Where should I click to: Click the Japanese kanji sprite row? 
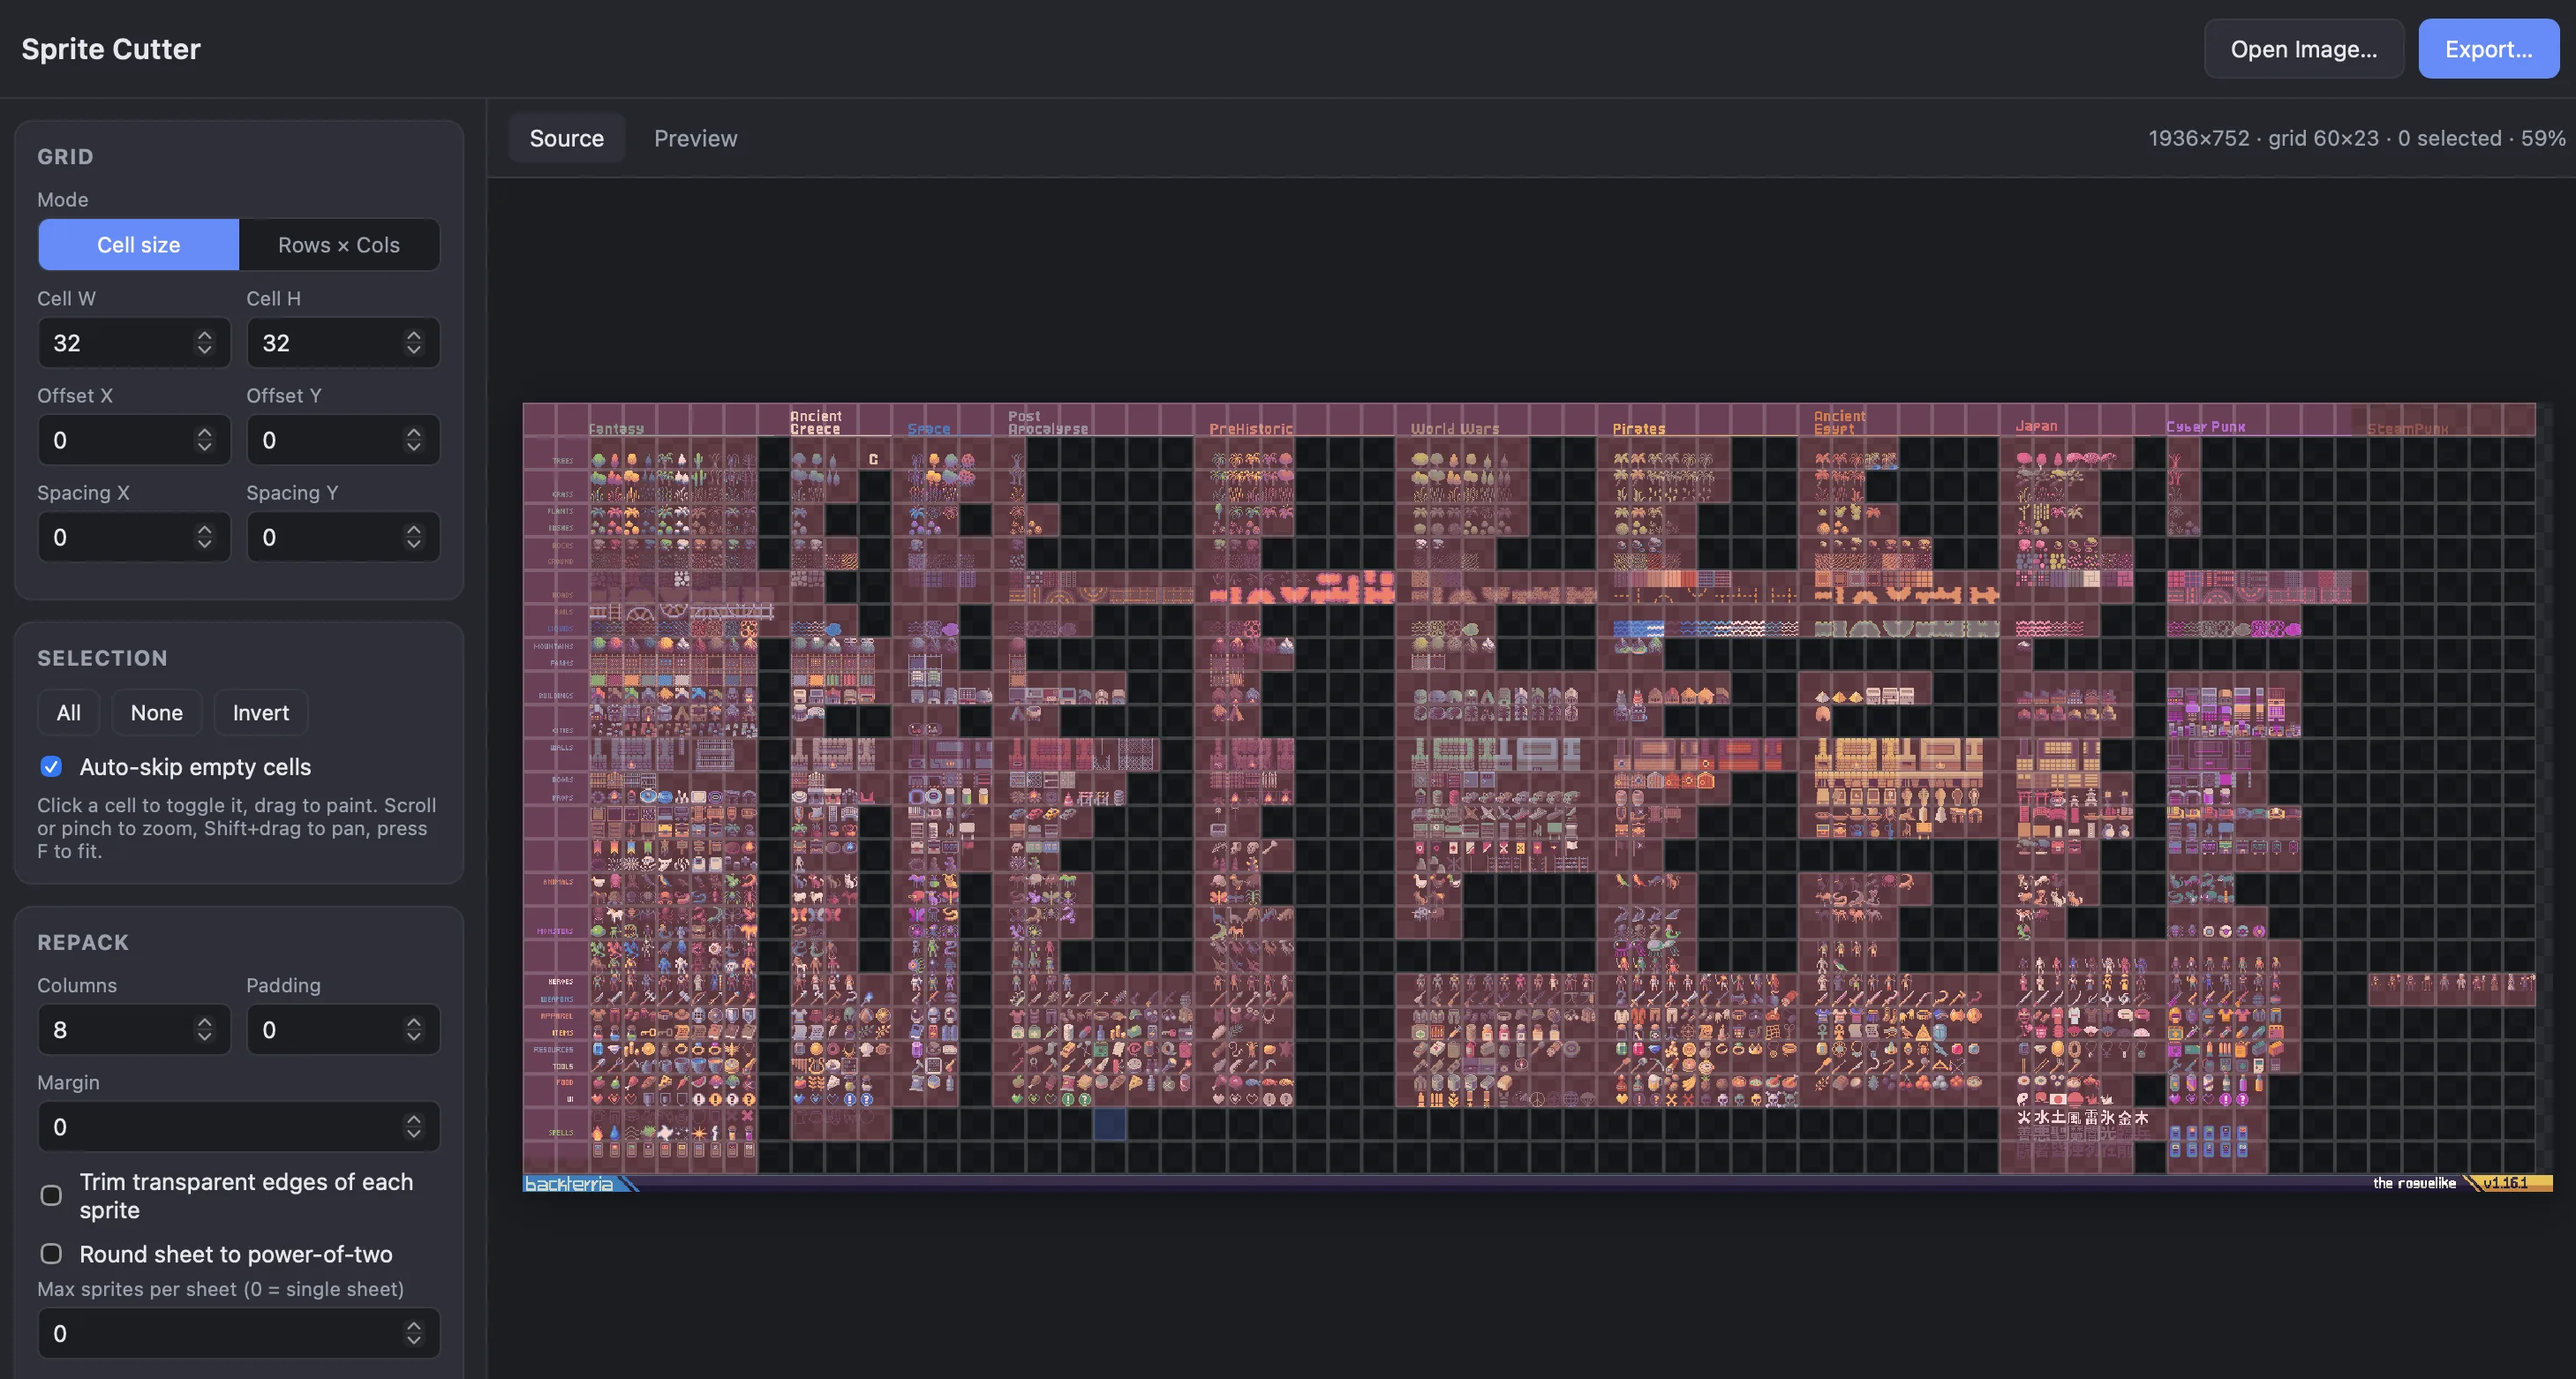[2082, 1118]
